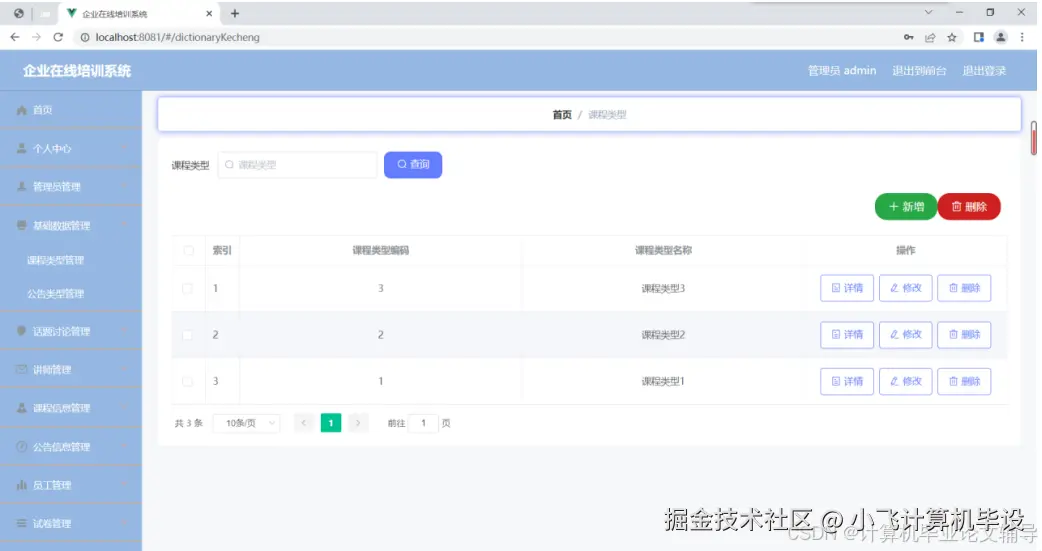
Task: Expand the 讲师管理 sidebar menu
Action: [71, 370]
